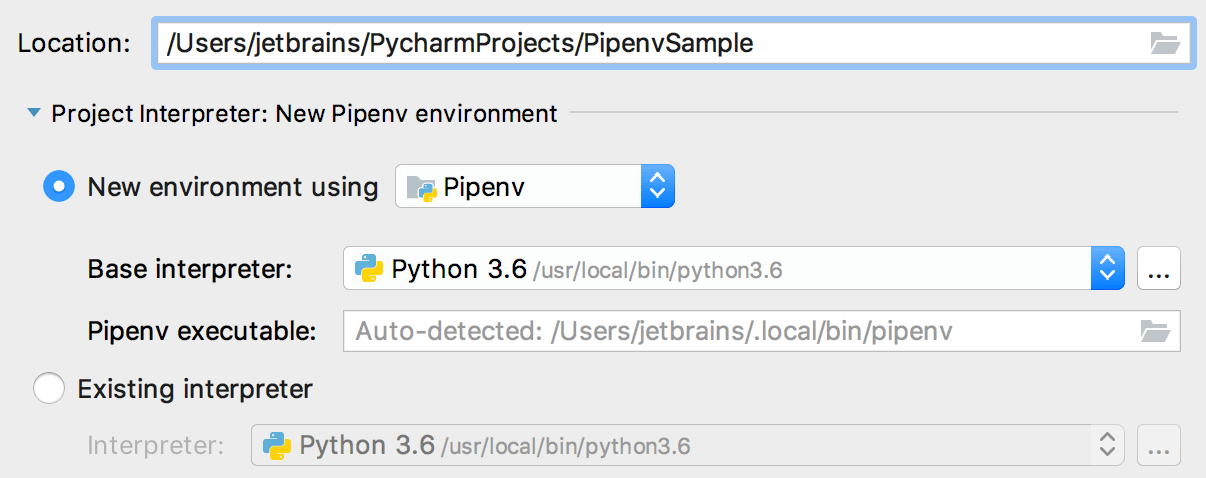Screen dimensions: 1206x478
Task: Click the Python 3.6 text in Interpreter combo box
Action: click(x=367, y=445)
